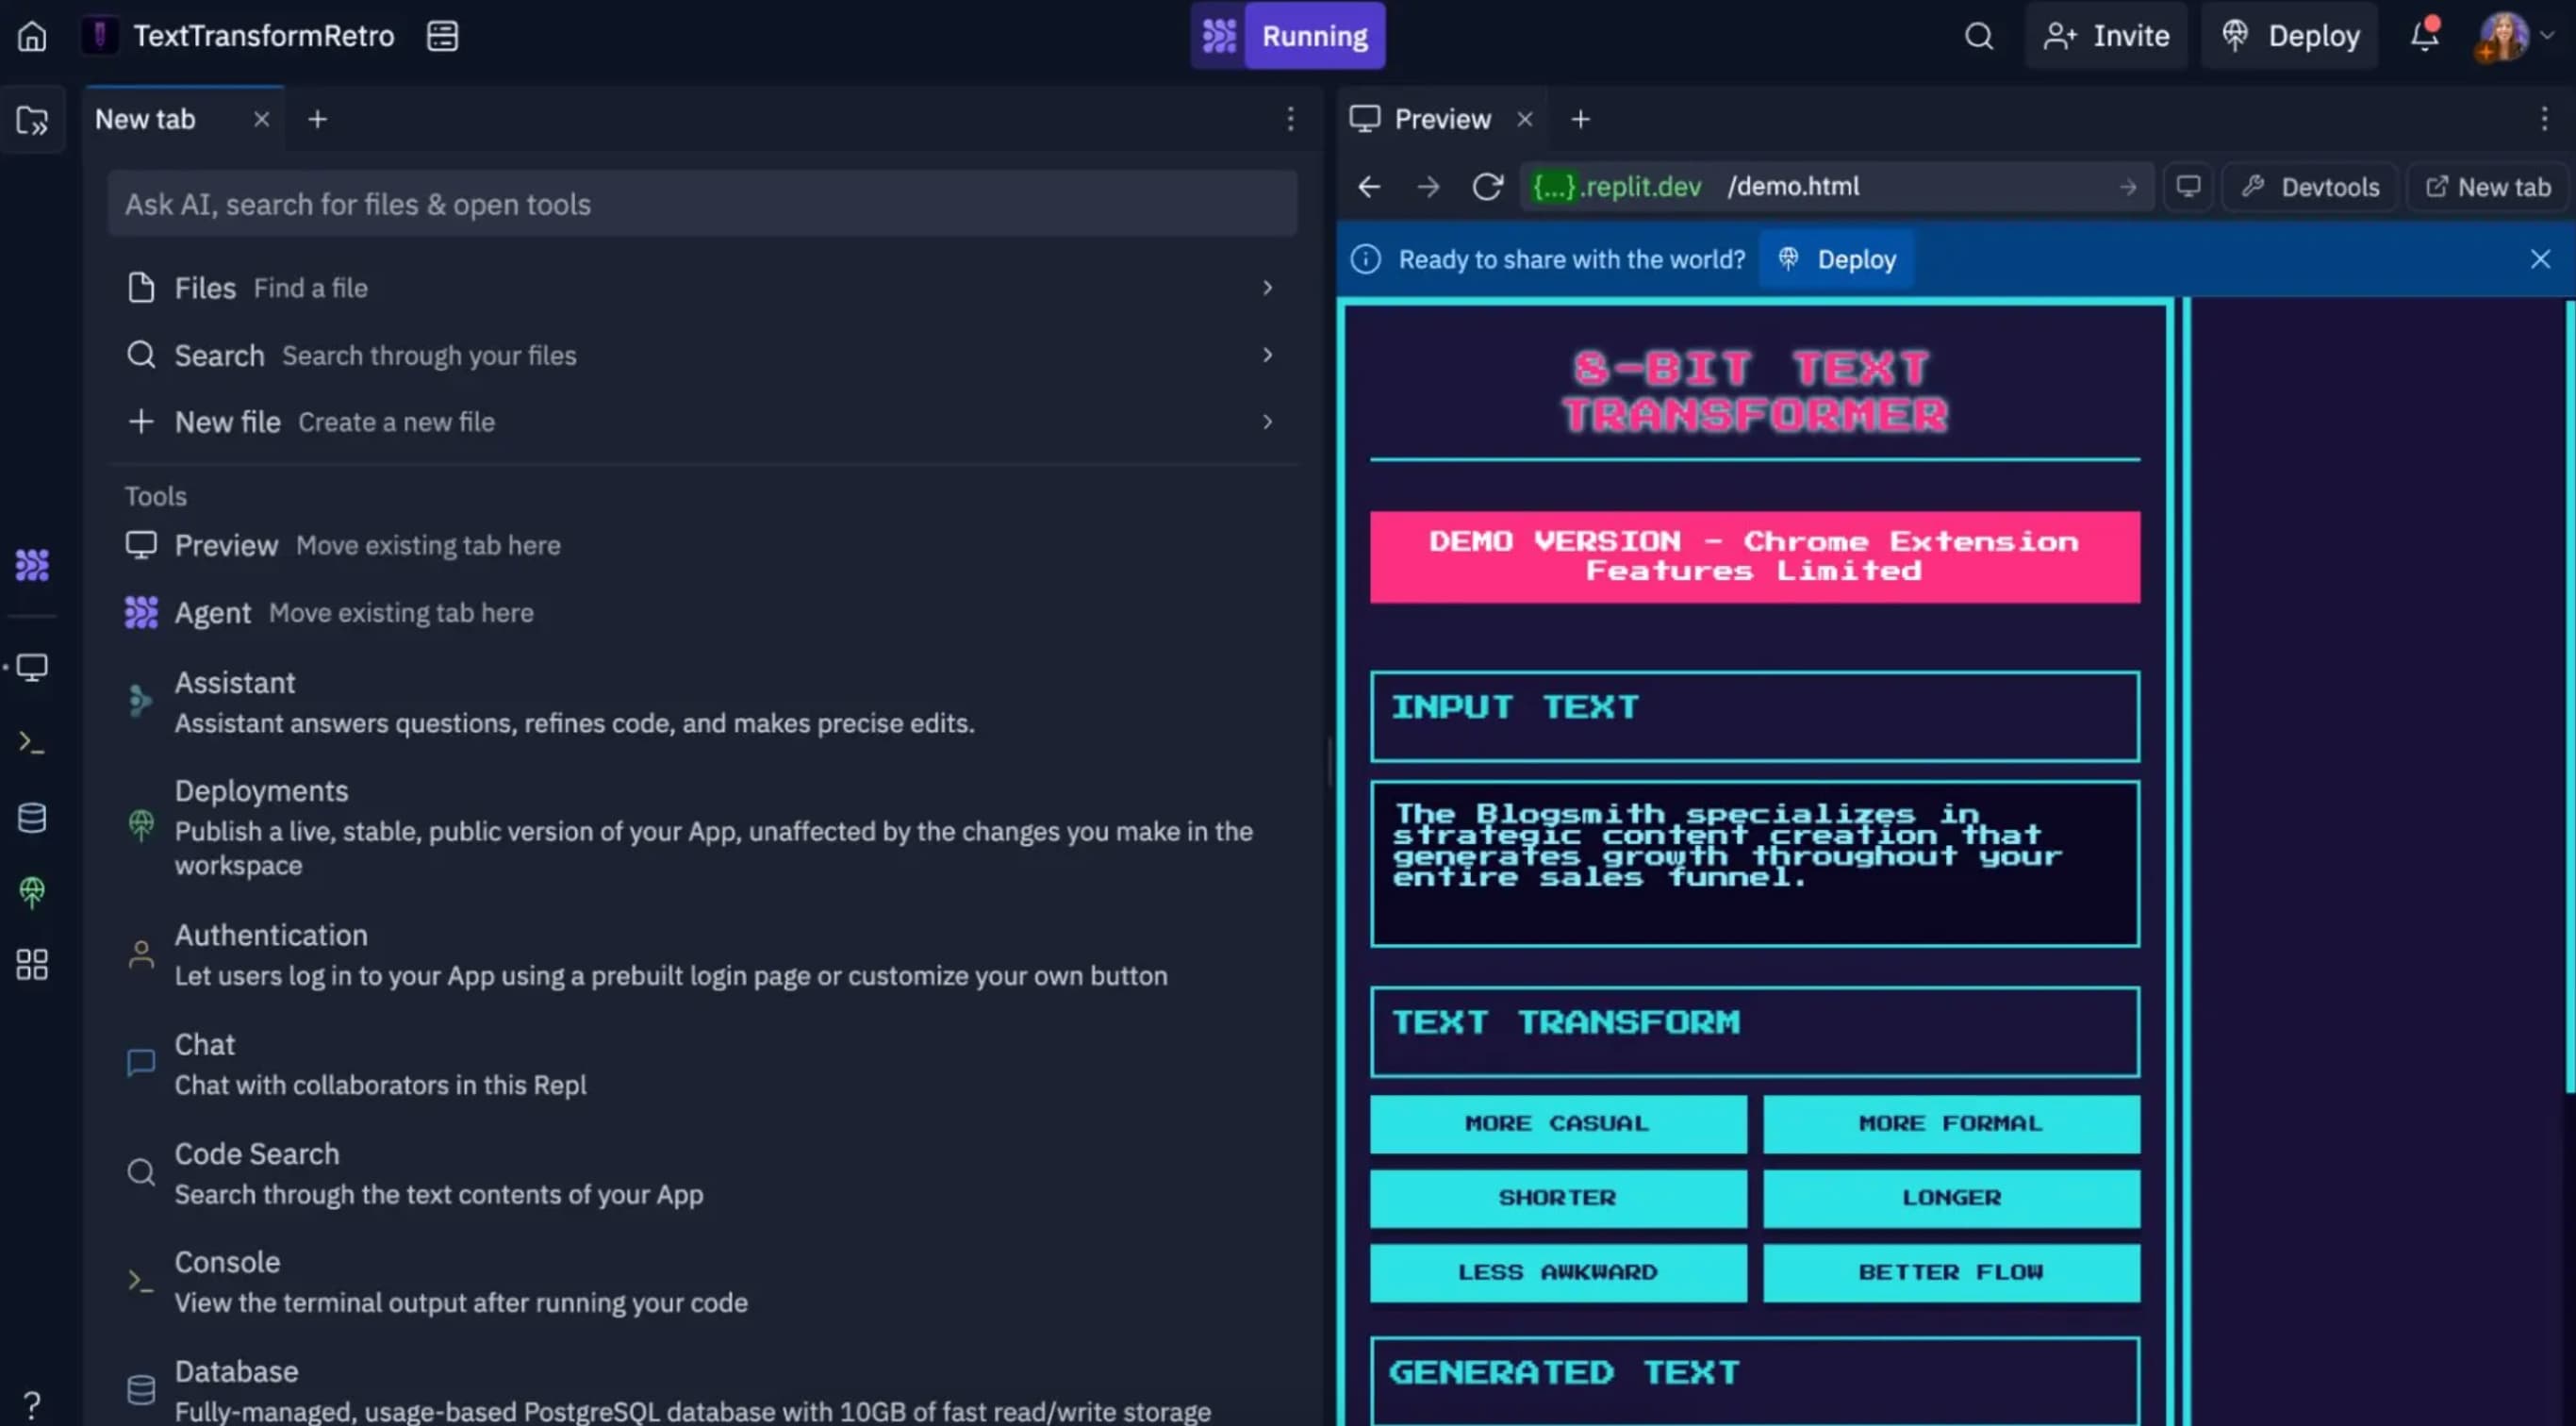Click inside the Blogsmith input text area
Screen dimensions: 2576x1426
coord(1755,864)
